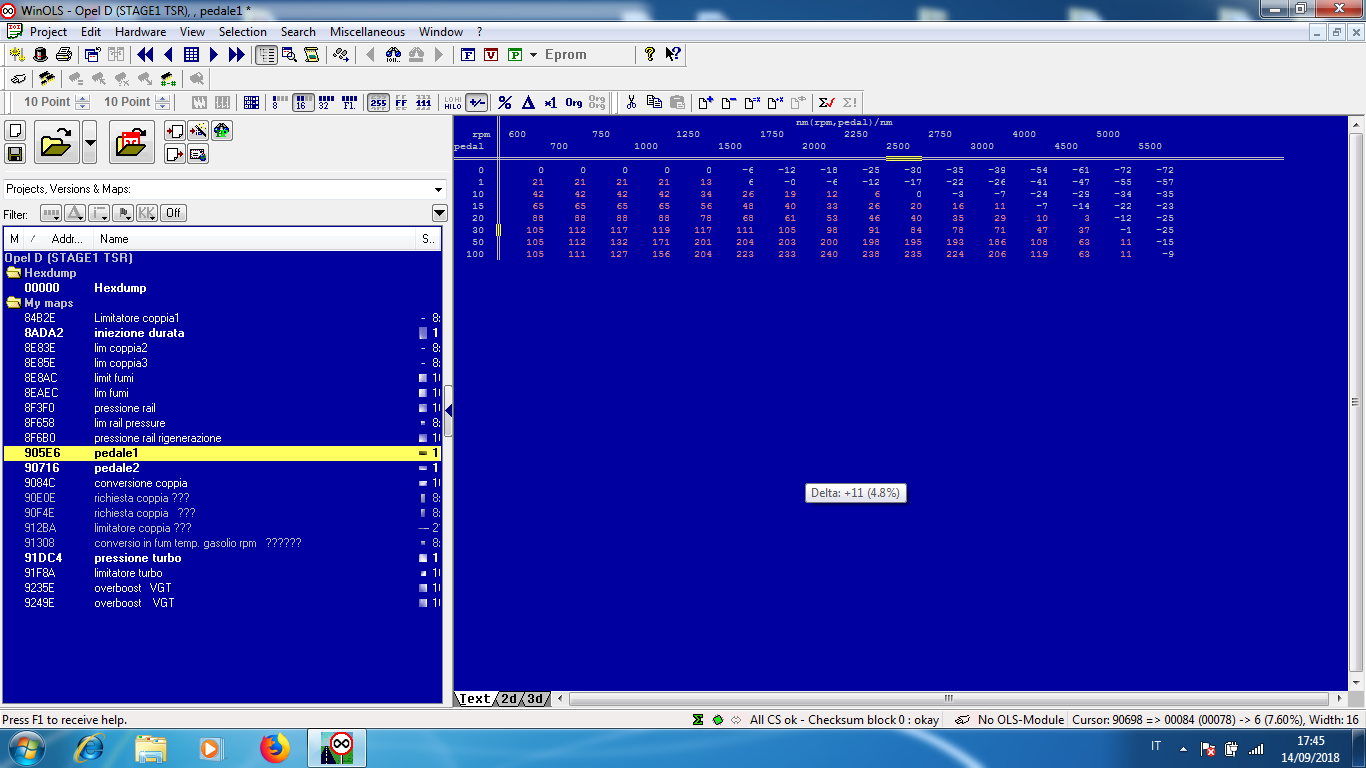Screen dimensions: 1366x768
Task: Open the Hardware menu
Action: point(140,32)
